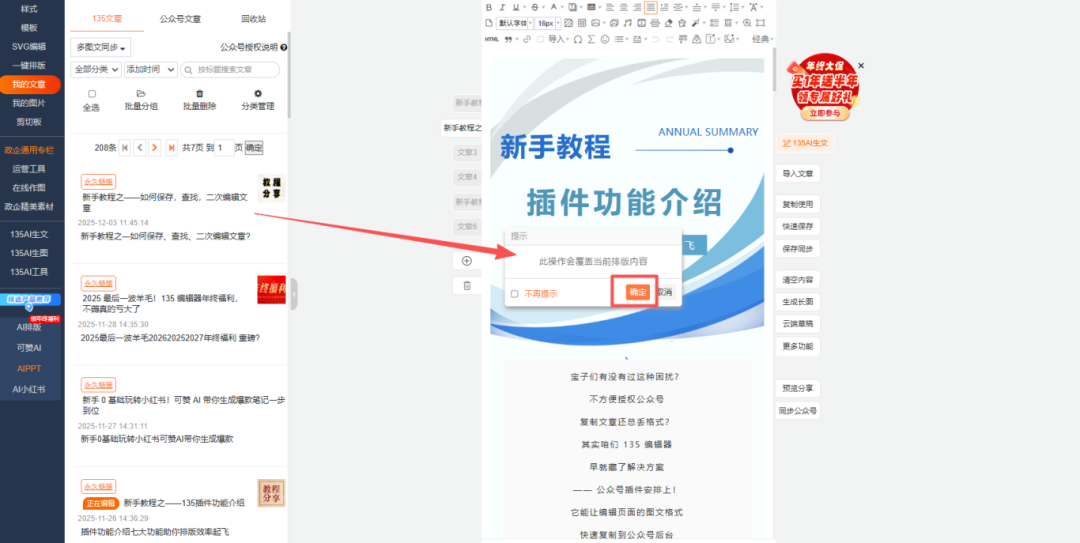Apply underline formatting
Viewport: 1080px width, 543px height.
[x=516, y=7]
